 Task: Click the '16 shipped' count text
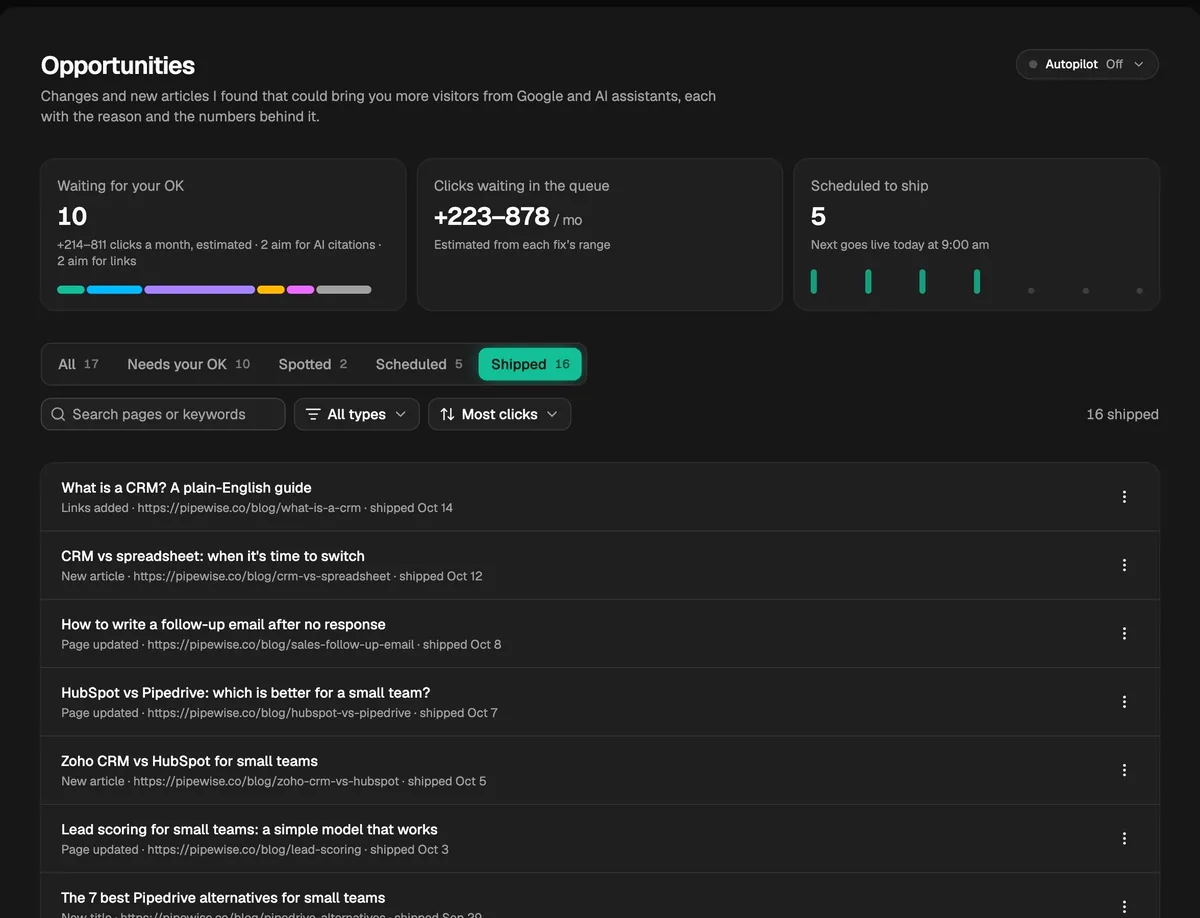(x=1122, y=414)
